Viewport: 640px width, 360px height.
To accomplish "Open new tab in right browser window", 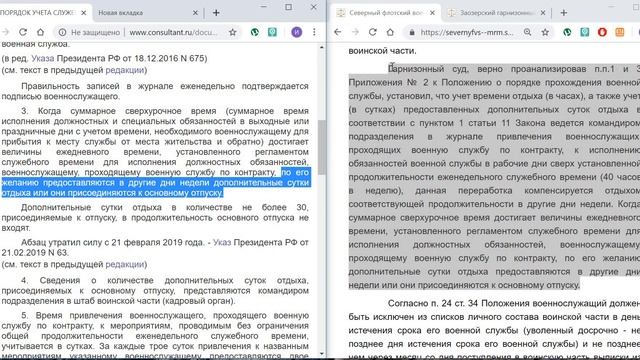I will (x=564, y=13).
